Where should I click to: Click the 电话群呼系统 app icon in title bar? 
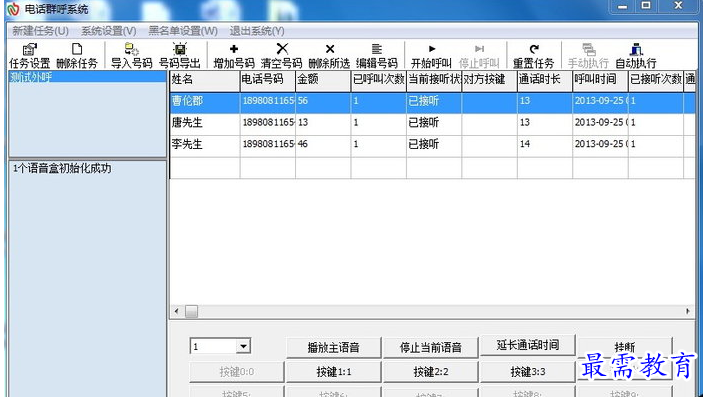pyautogui.click(x=13, y=9)
